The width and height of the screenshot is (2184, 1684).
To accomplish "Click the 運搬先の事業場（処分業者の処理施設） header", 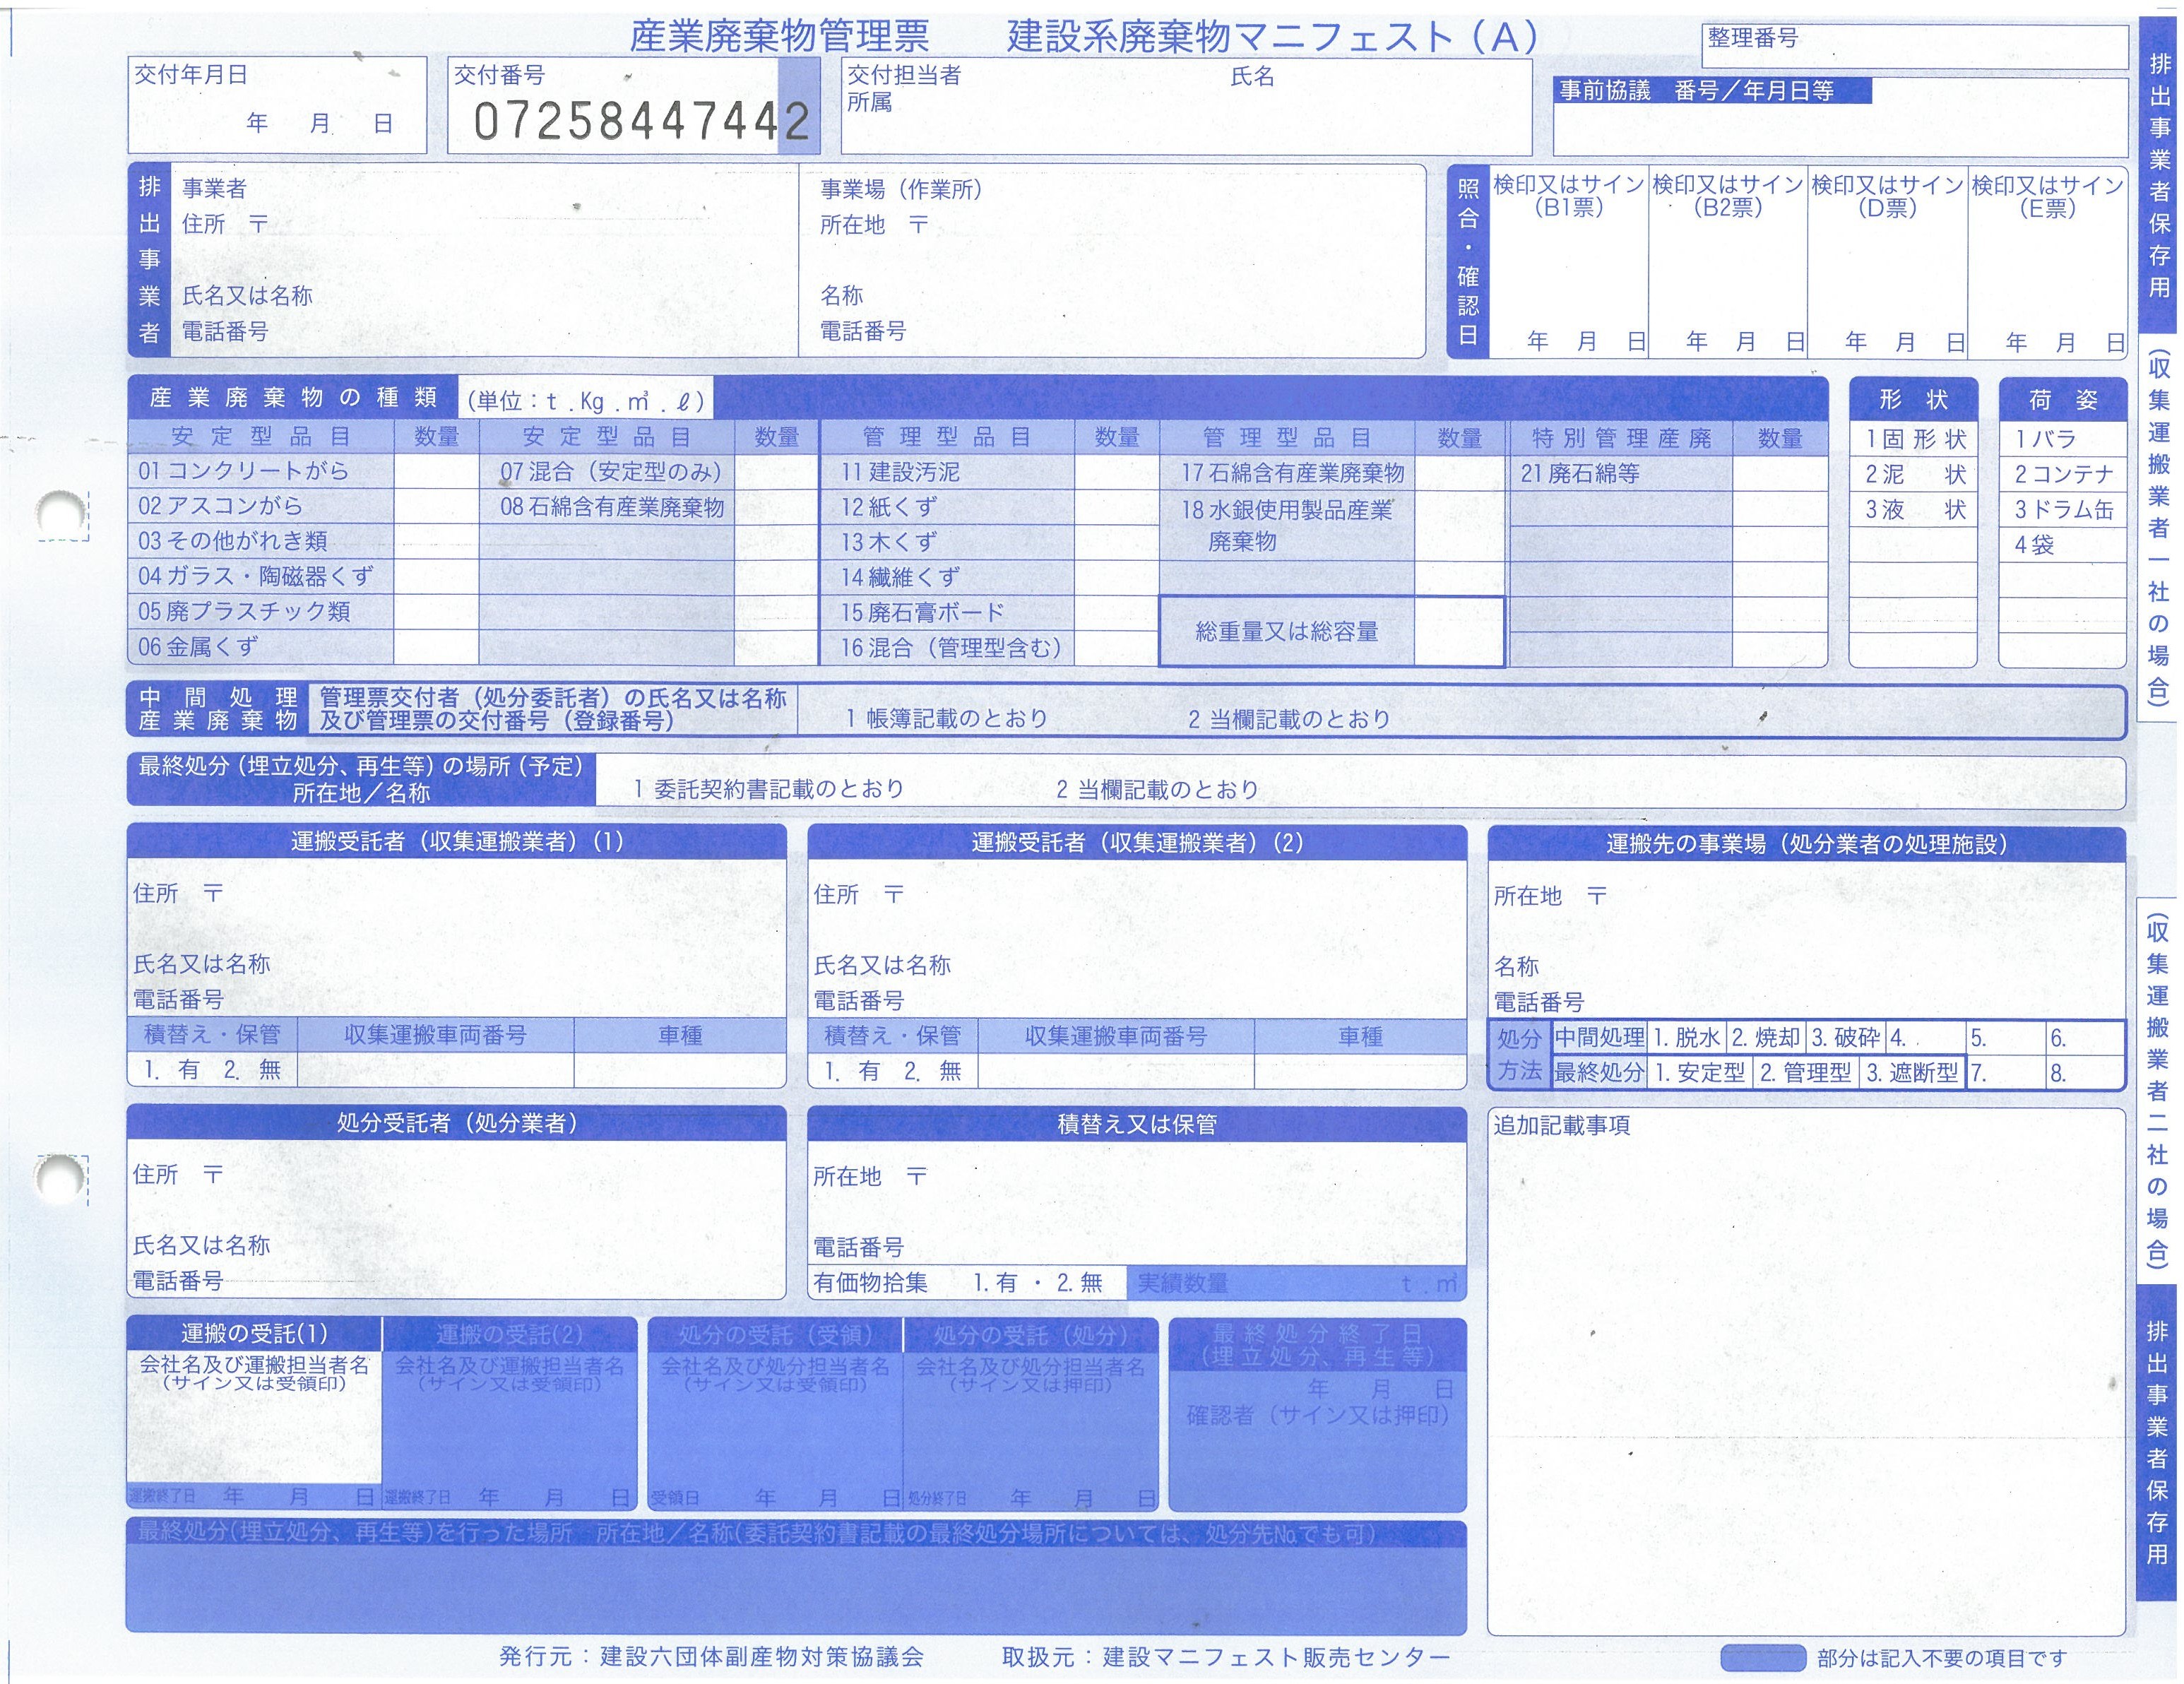I will 1806,845.
